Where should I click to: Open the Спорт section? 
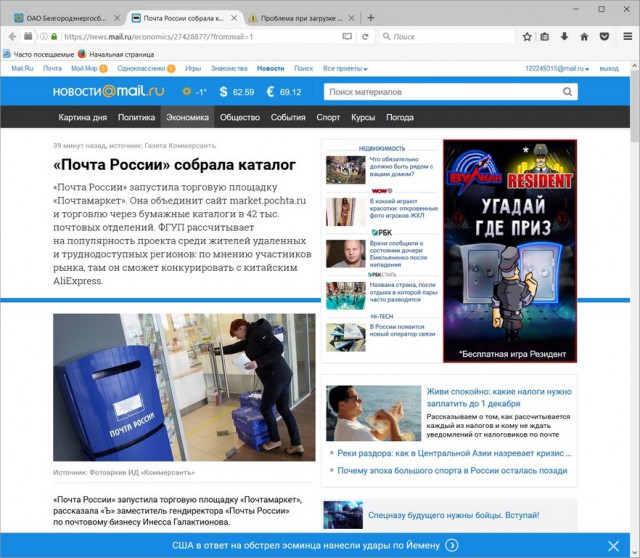point(328,118)
